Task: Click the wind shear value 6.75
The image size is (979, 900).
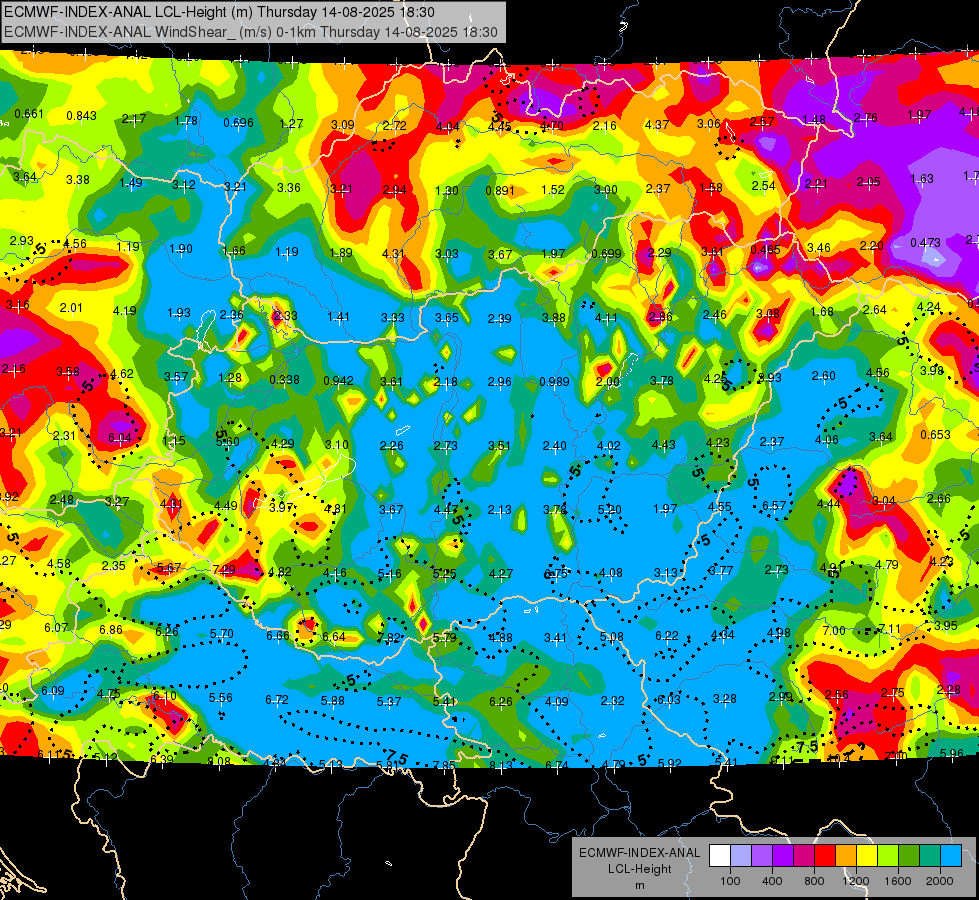Action: pyautogui.click(x=556, y=573)
